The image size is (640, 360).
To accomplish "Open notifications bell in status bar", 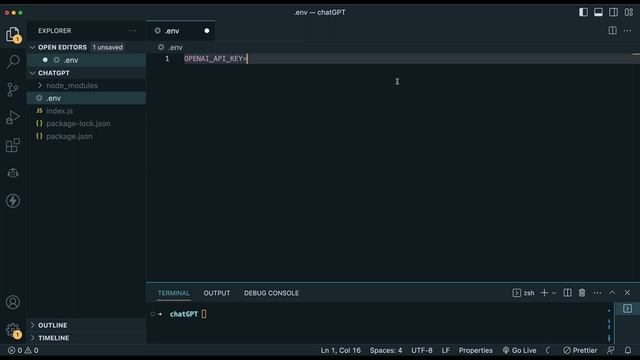I will pos(628,351).
